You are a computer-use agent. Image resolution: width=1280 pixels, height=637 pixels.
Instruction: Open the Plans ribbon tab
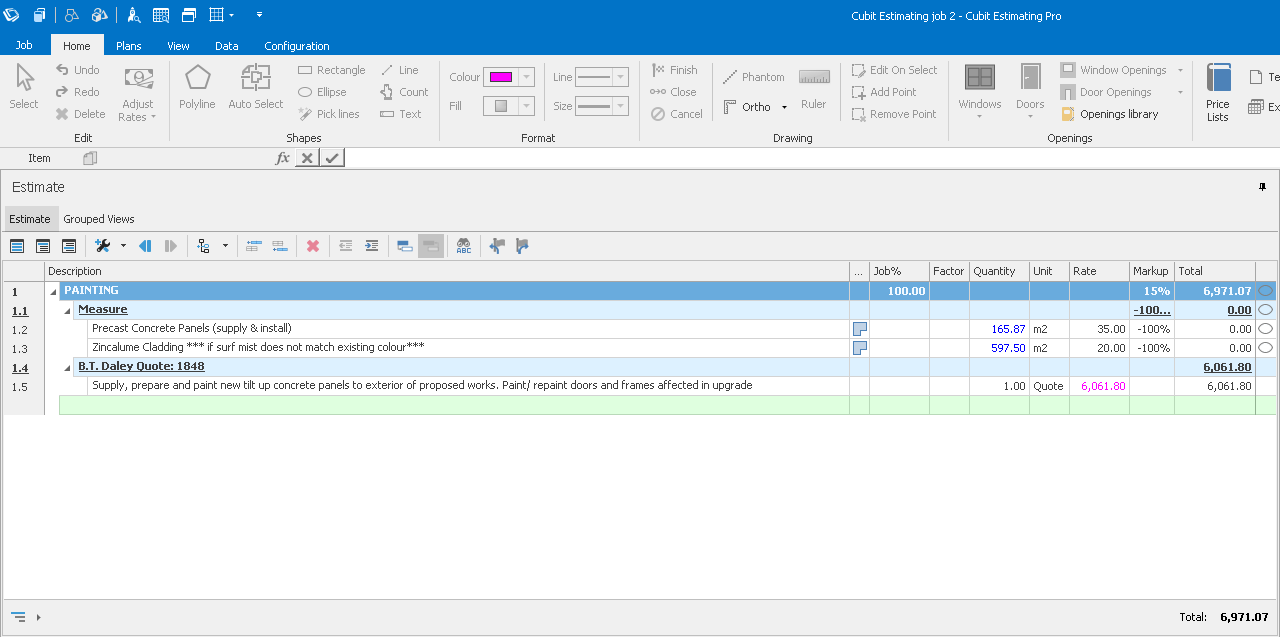click(x=128, y=46)
